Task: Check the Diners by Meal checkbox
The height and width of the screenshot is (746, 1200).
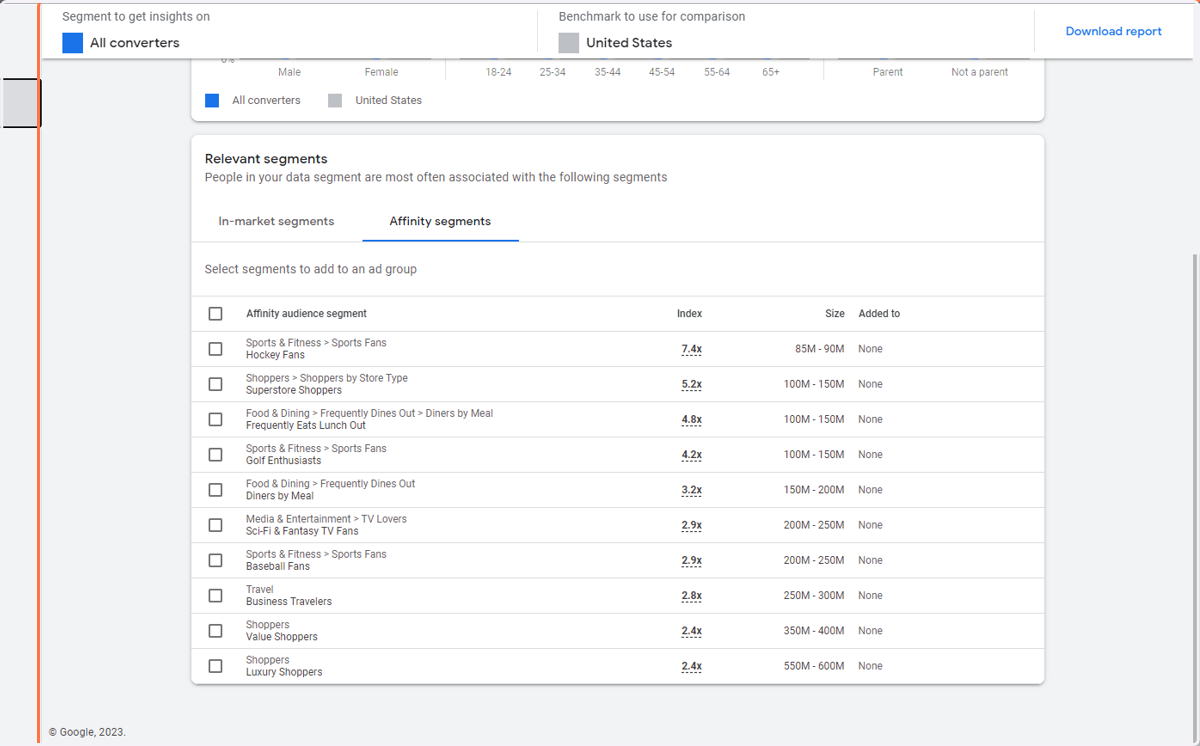Action: [x=215, y=490]
